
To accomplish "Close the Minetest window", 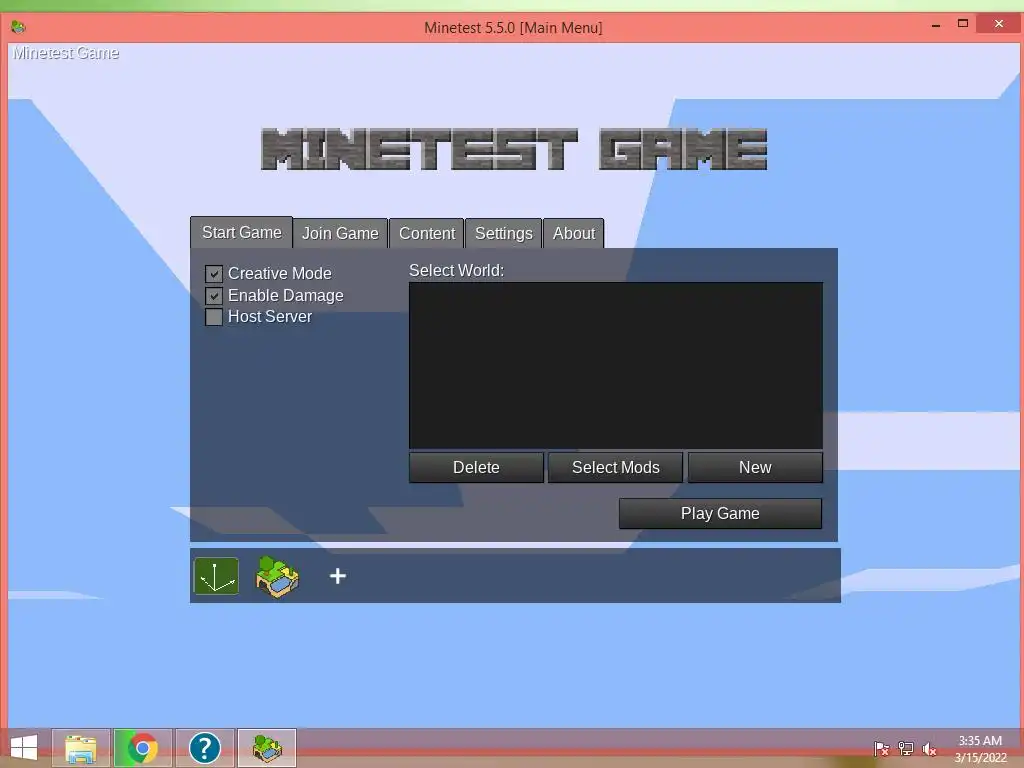I will click(999, 24).
